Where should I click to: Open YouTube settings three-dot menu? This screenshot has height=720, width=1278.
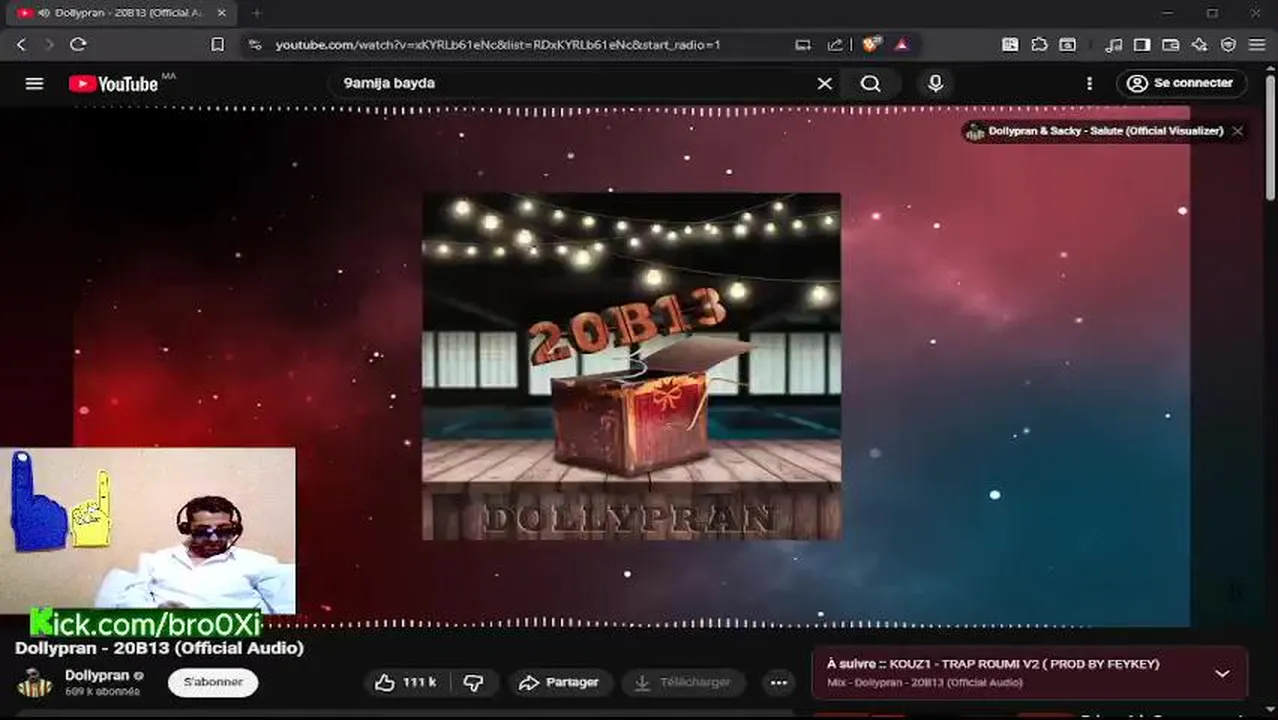(1089, 84)
